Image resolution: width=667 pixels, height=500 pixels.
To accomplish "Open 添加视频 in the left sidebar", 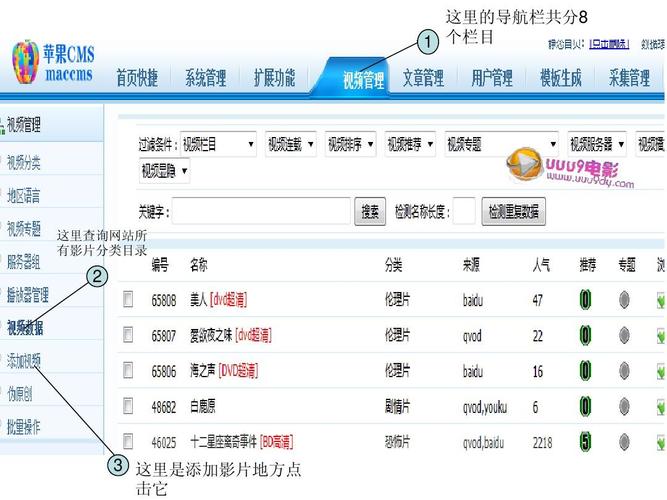I will coord(24,360).
